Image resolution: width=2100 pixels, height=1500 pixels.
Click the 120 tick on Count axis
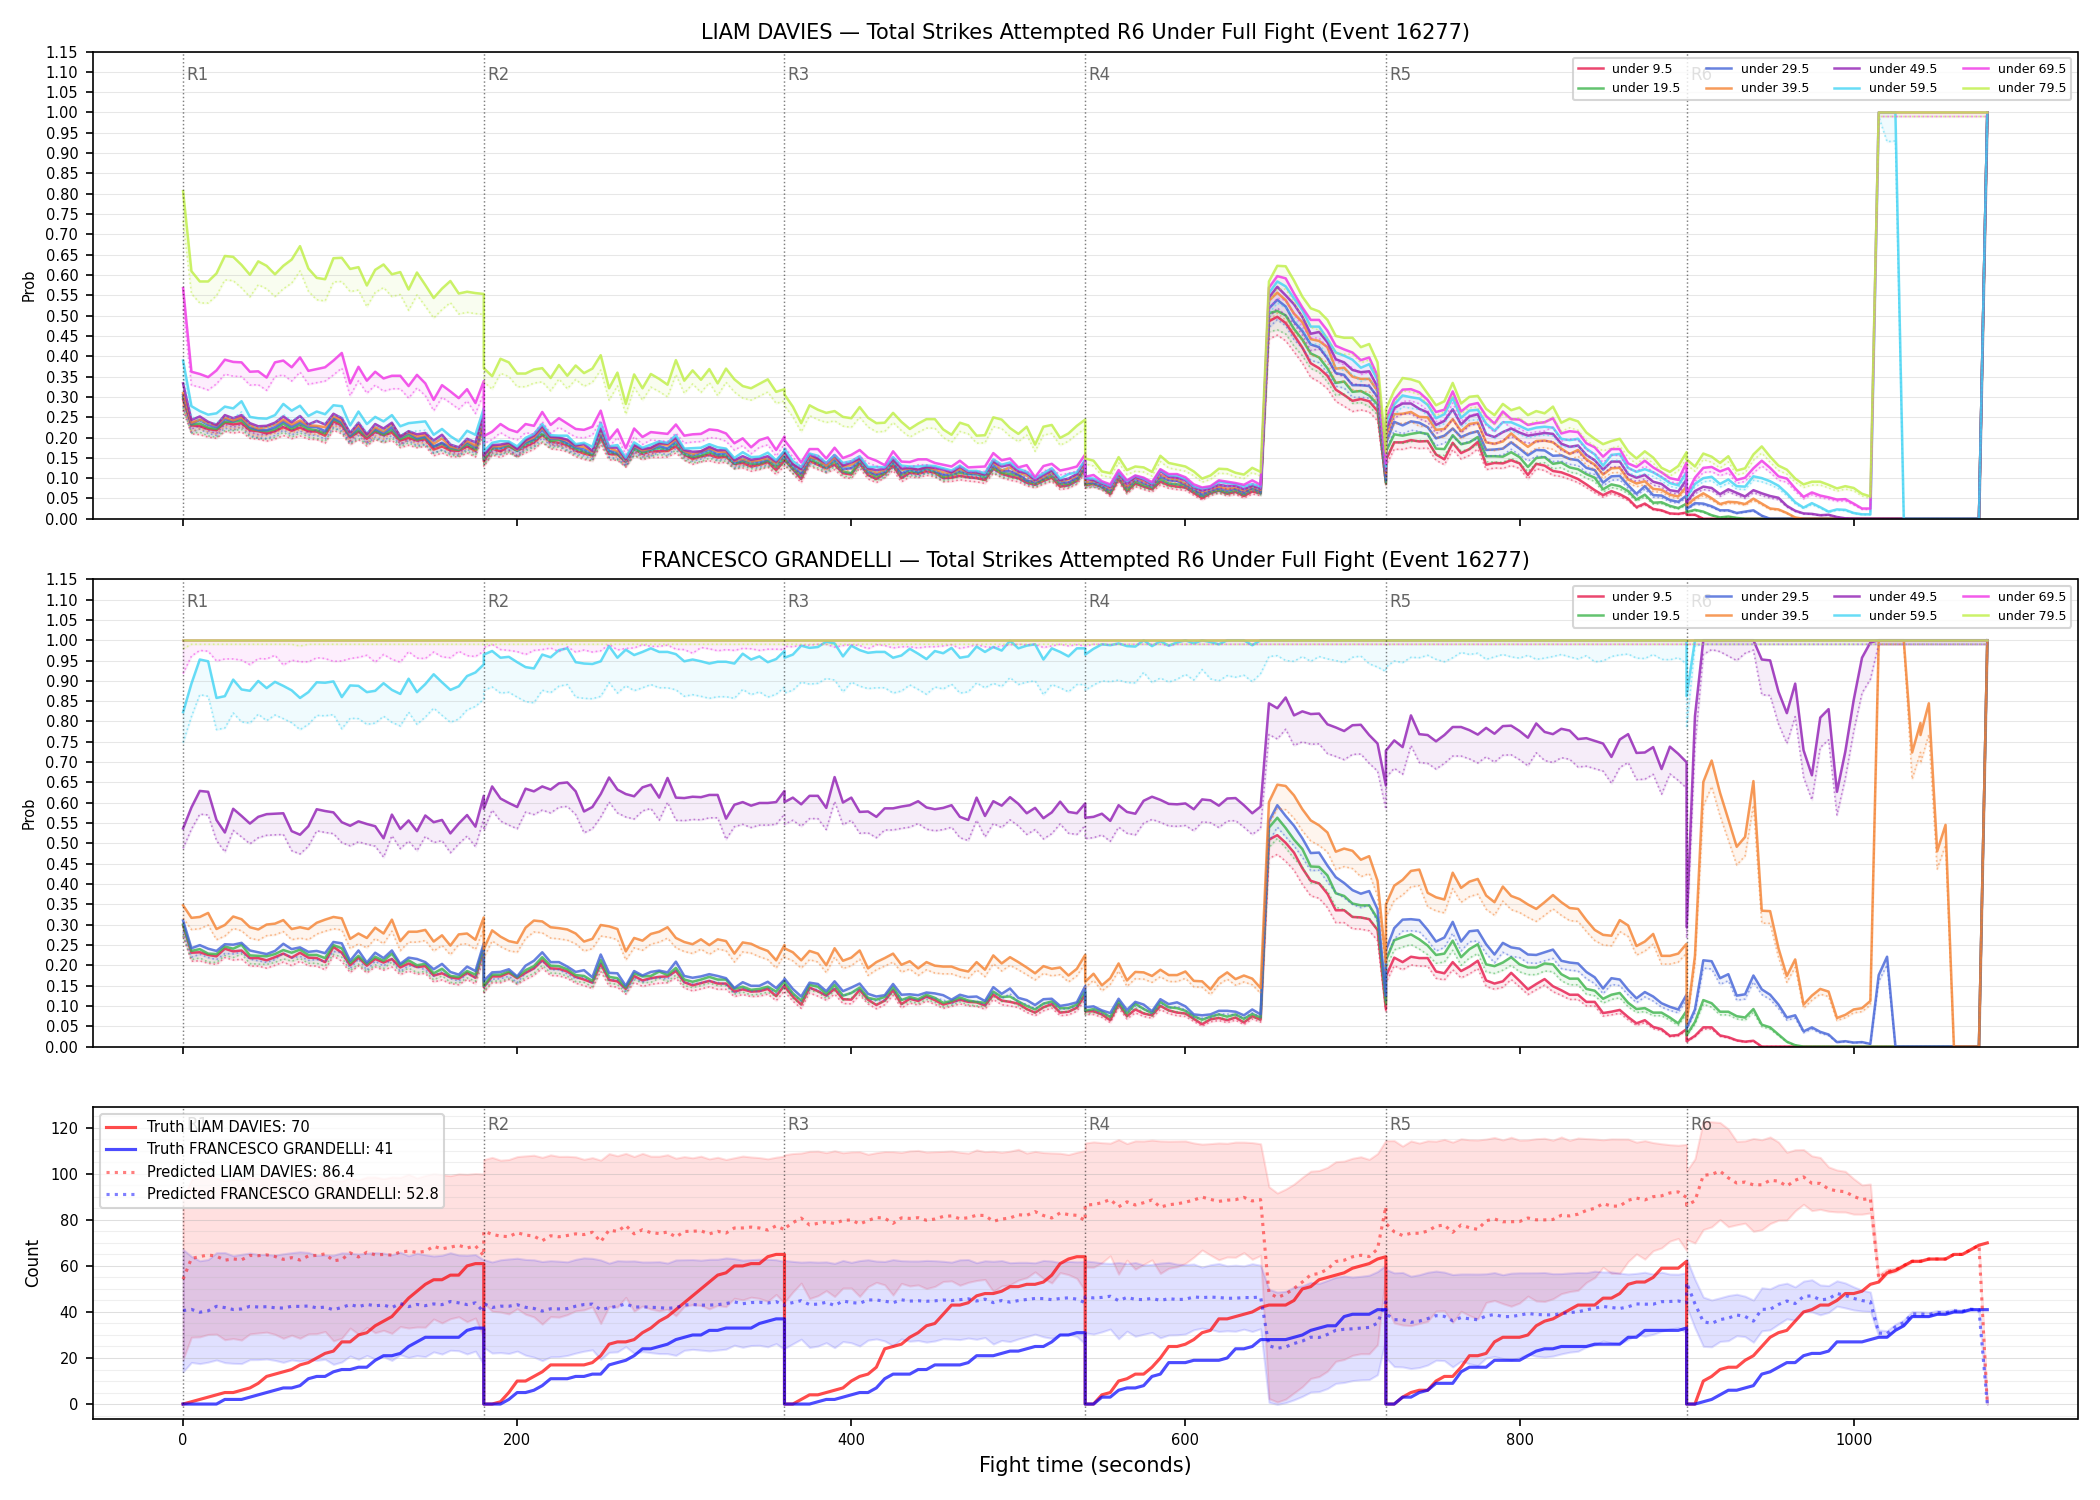pos(65,1128)
